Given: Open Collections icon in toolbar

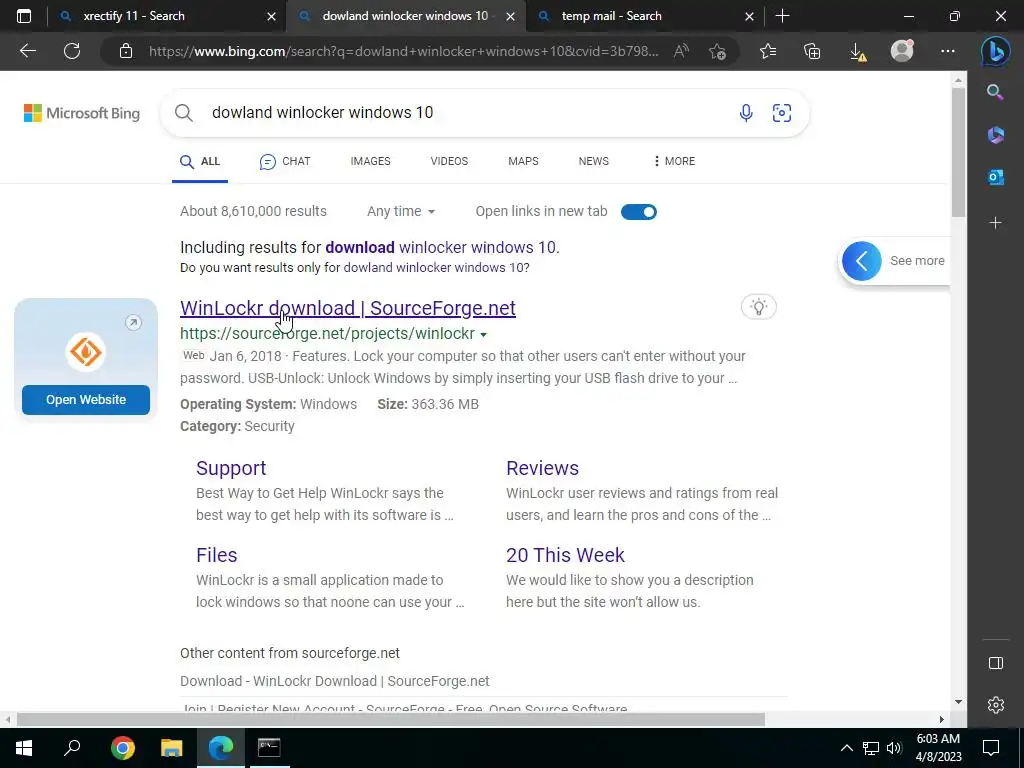Looking at the screenshot, I should (812, 51).
